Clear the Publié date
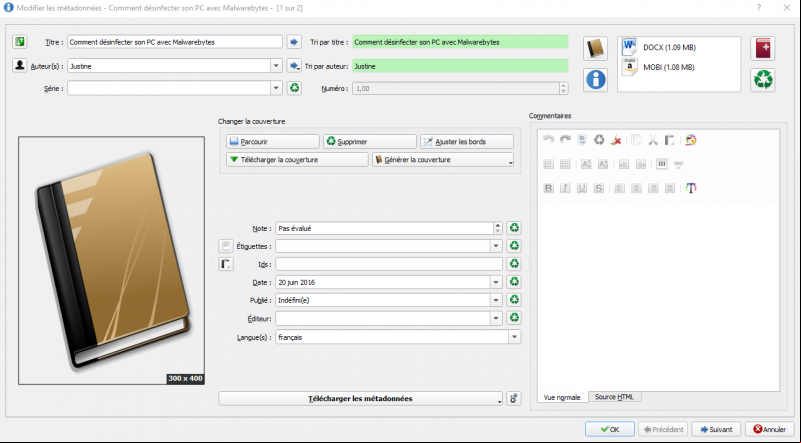This screenshot has height=443, width=801. coord(514,299)
